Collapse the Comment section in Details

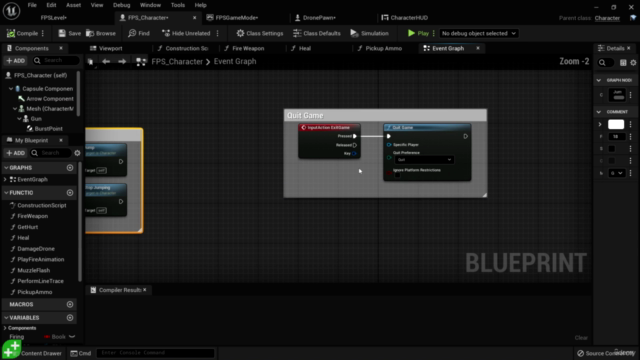(599, 112)
